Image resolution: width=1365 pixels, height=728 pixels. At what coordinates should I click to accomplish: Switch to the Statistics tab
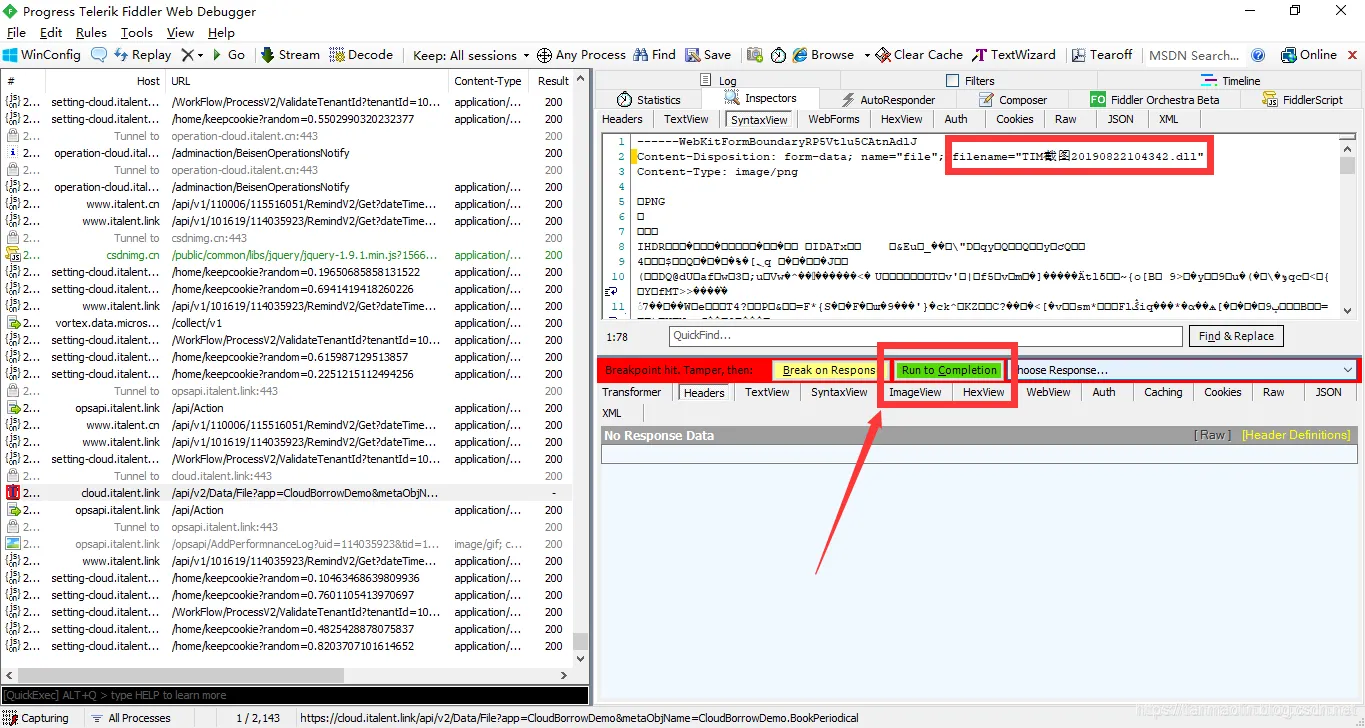[x=648, y=100]
